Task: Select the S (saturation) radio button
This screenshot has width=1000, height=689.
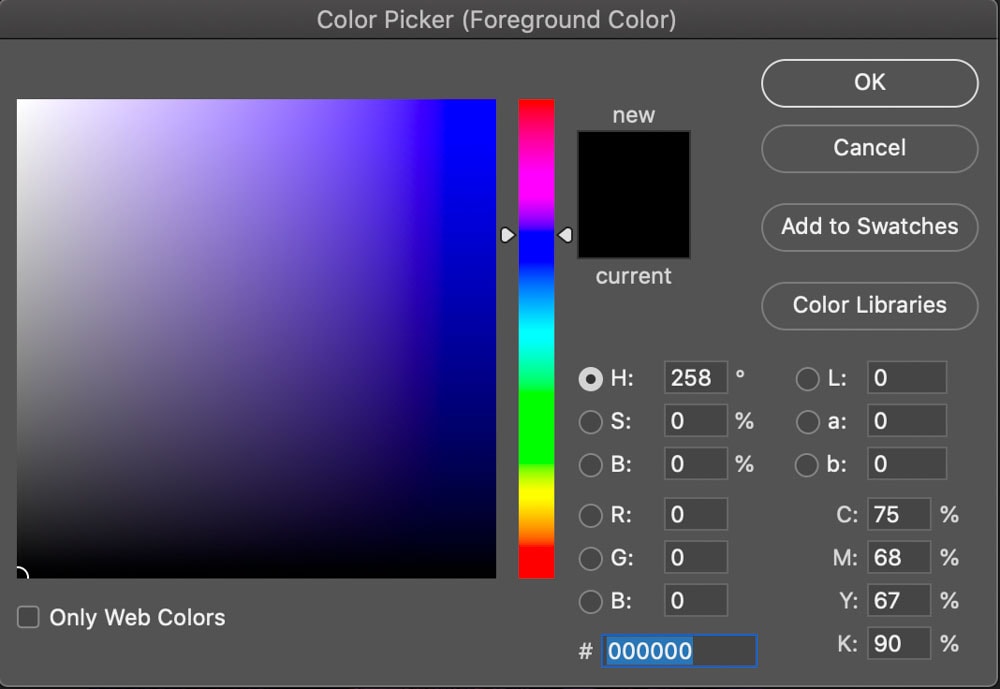Action: point(591,422)
